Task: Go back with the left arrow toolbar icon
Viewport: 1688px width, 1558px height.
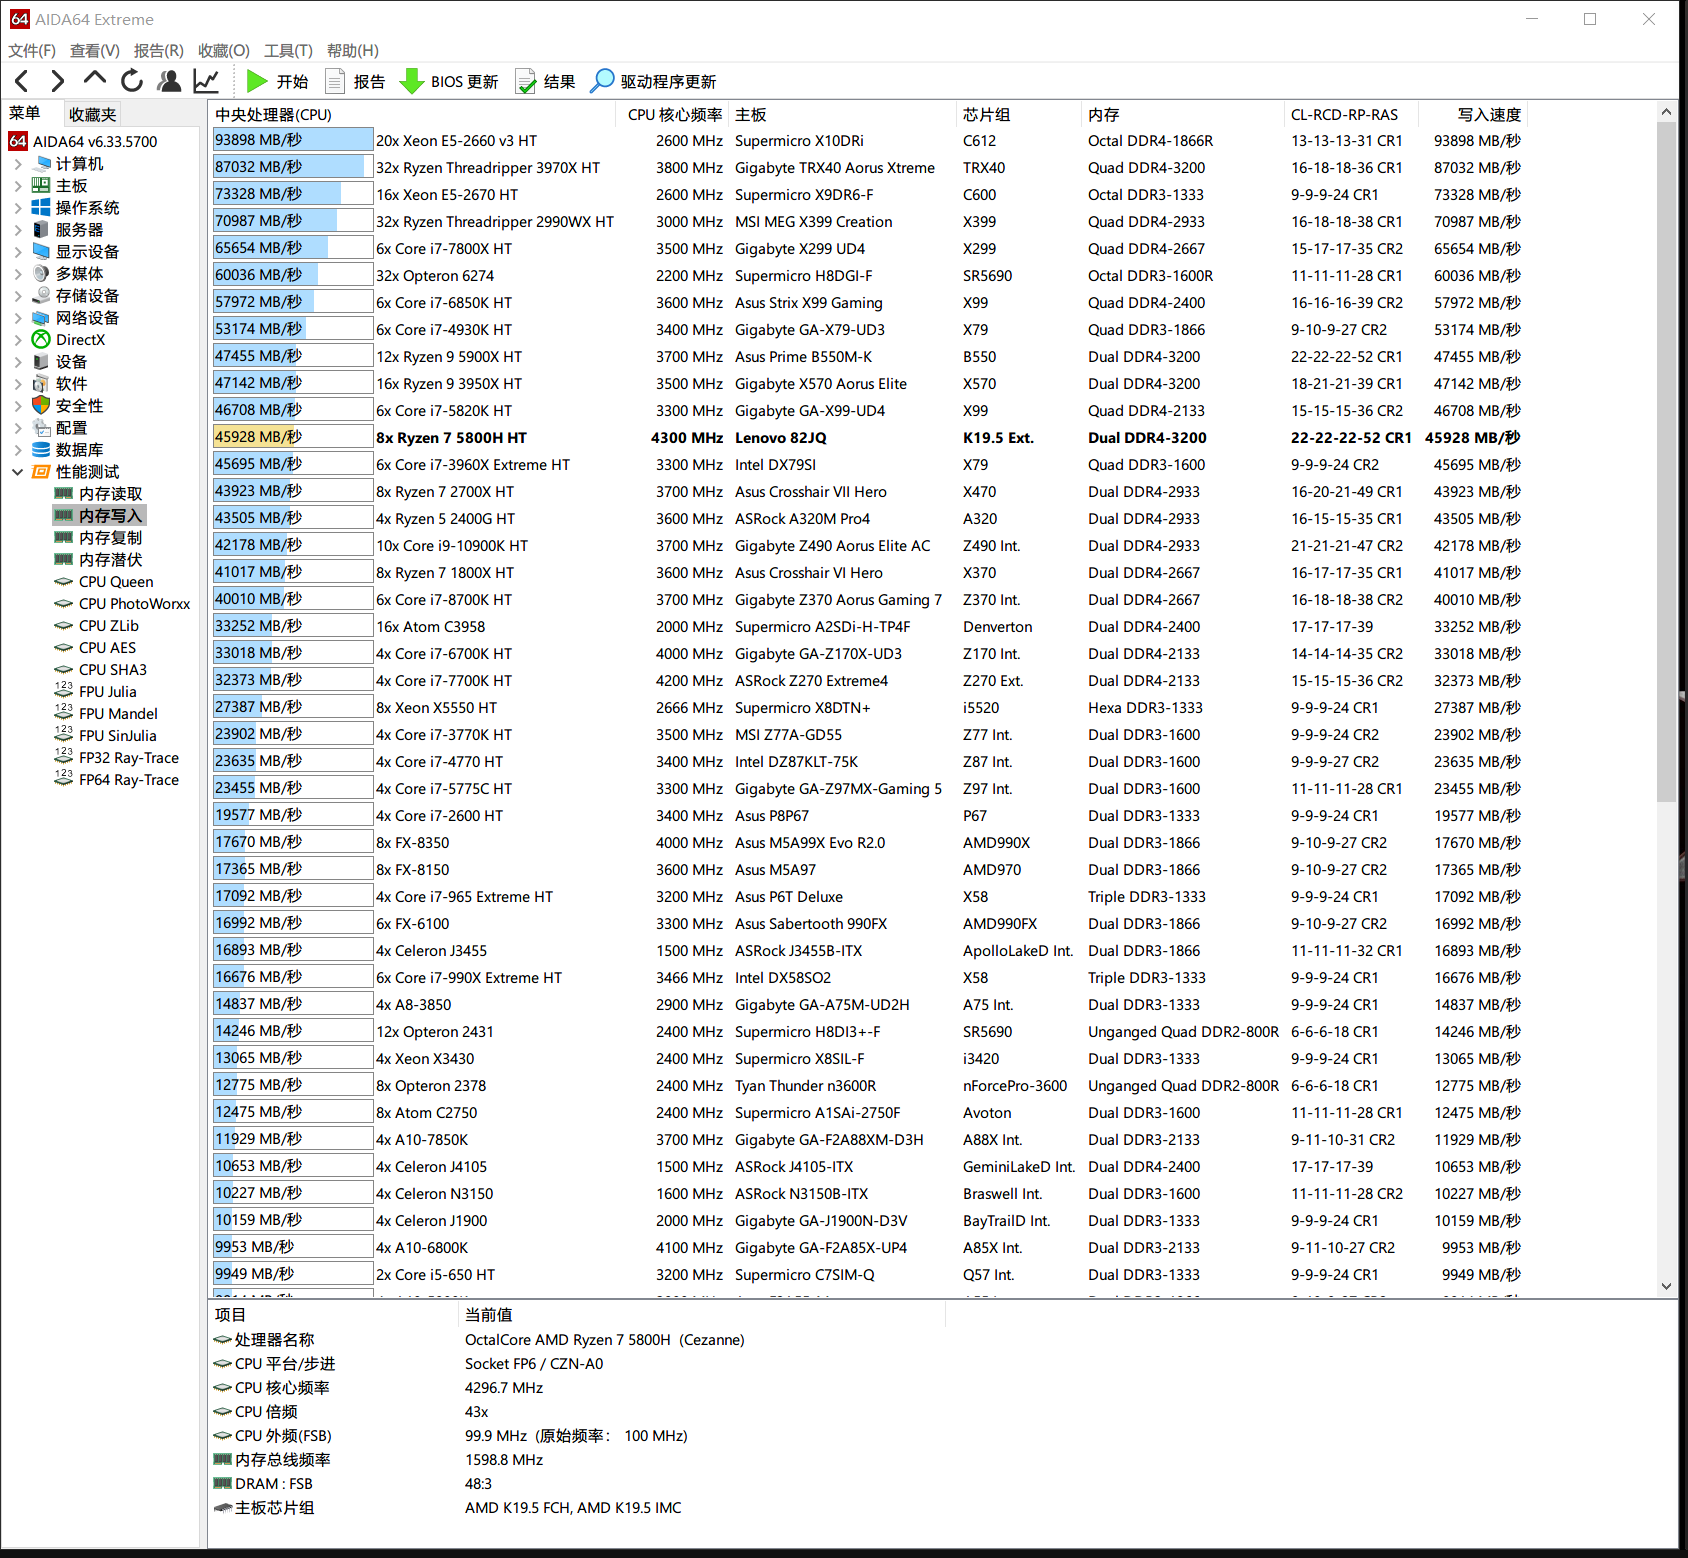Action: coord(22,81)
